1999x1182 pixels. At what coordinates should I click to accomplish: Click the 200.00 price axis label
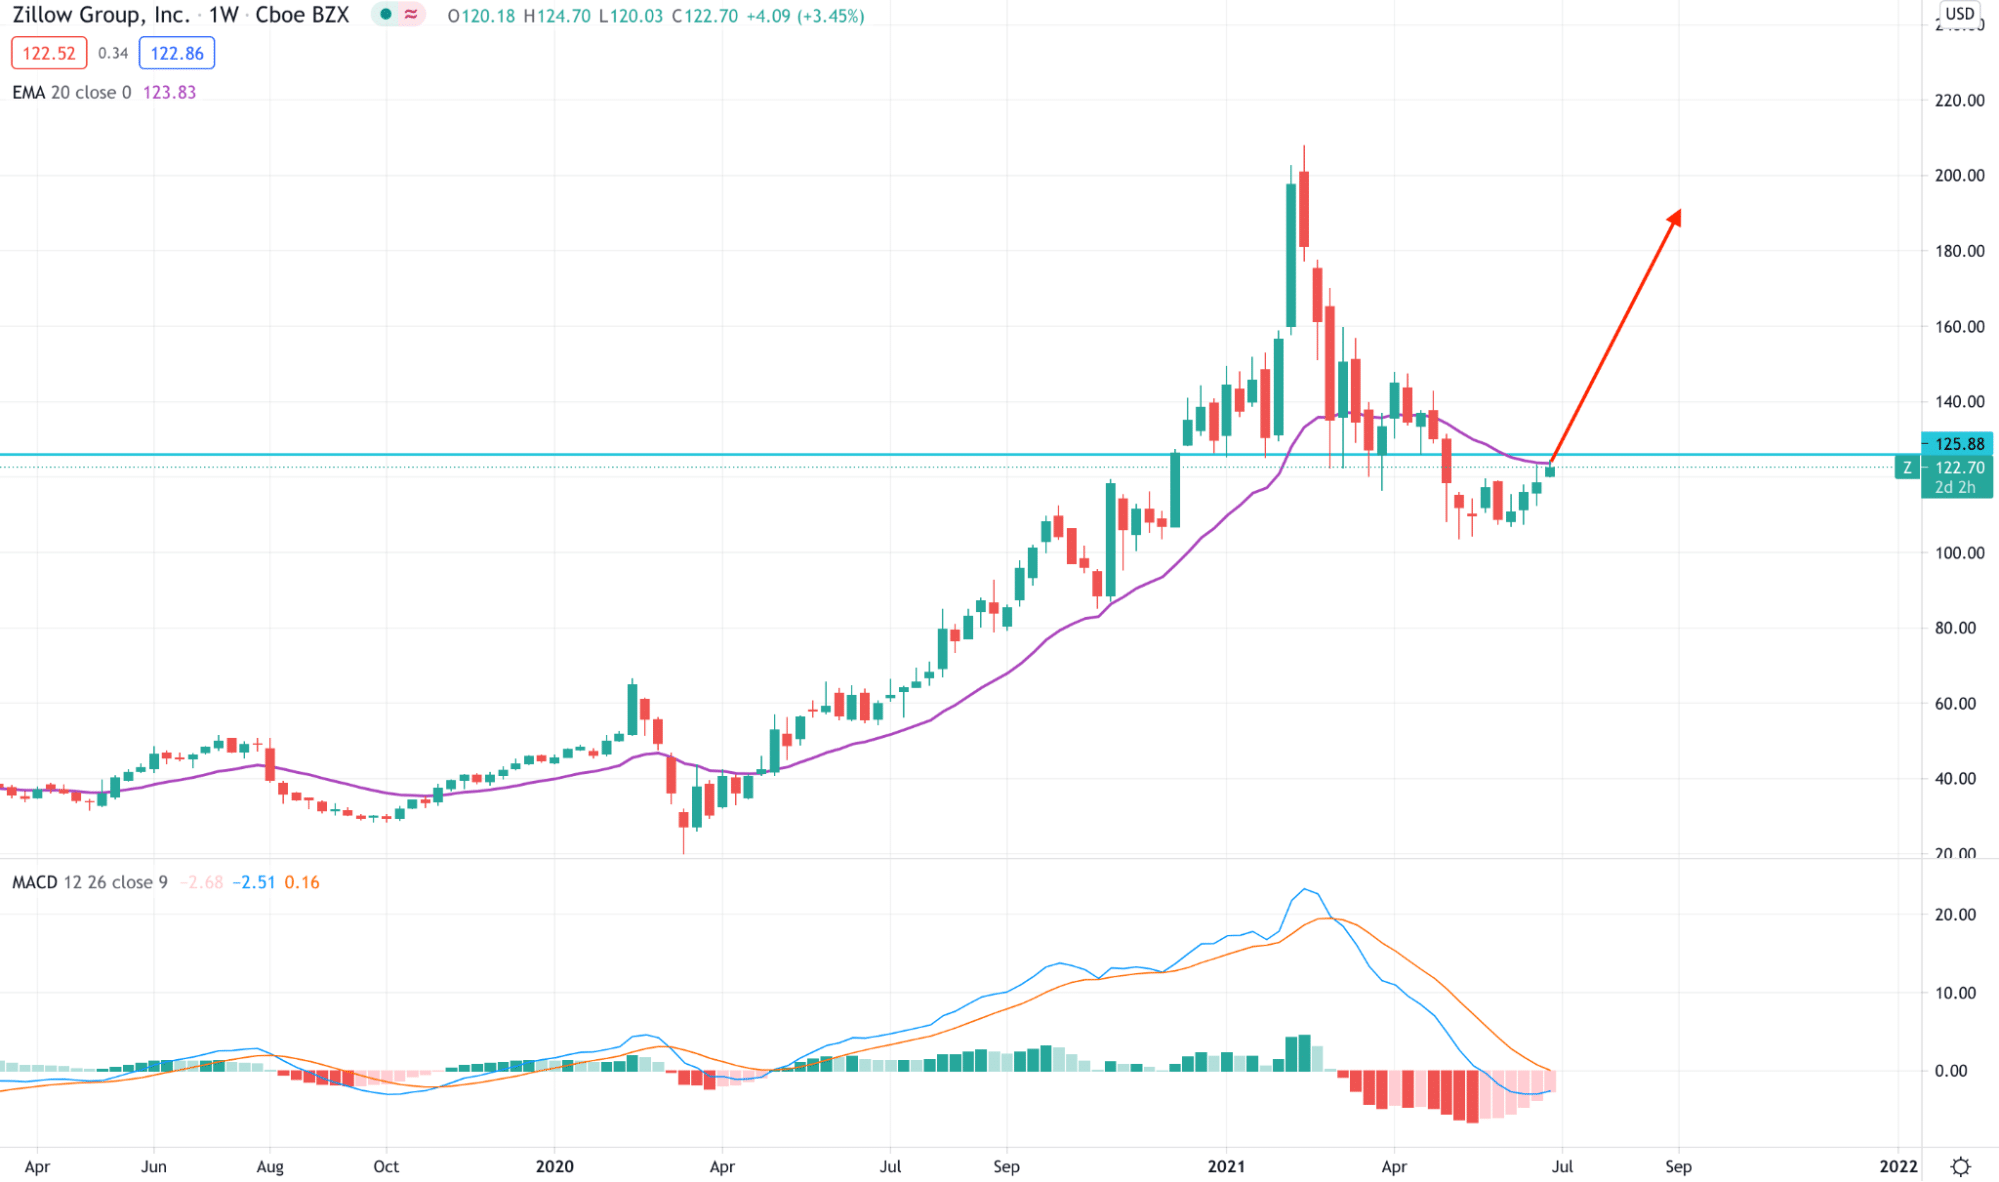(1960, 175)
